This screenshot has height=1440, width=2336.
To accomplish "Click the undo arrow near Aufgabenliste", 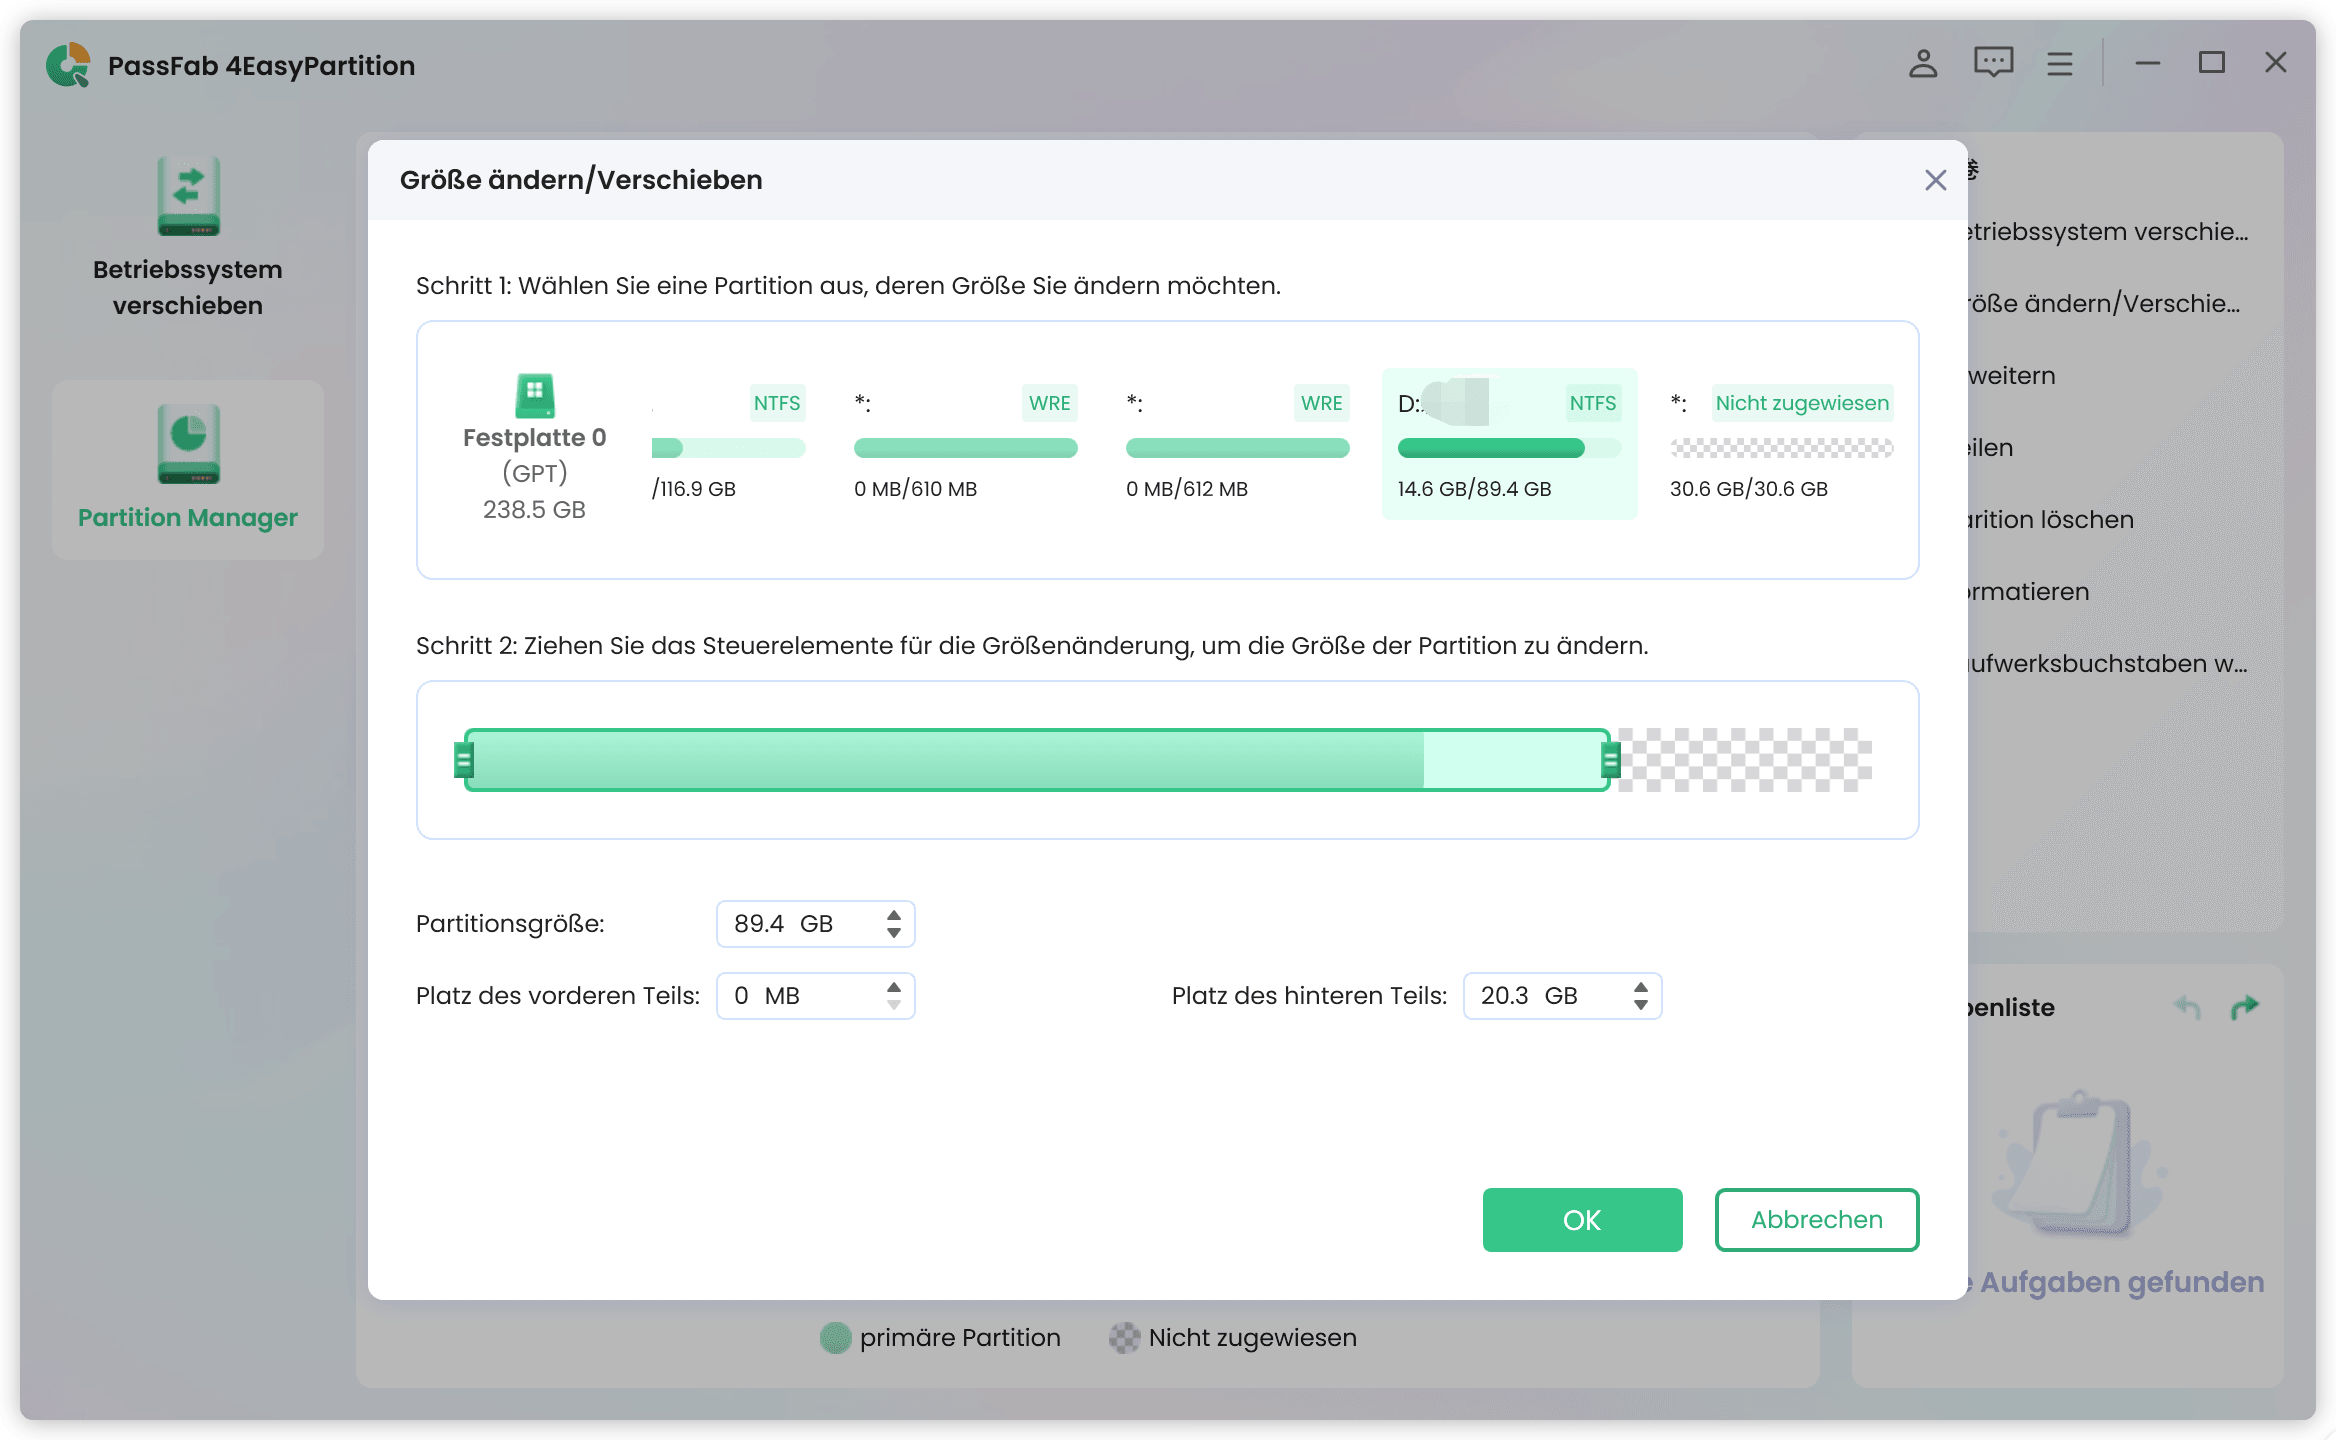I will pos(2186,1007).
